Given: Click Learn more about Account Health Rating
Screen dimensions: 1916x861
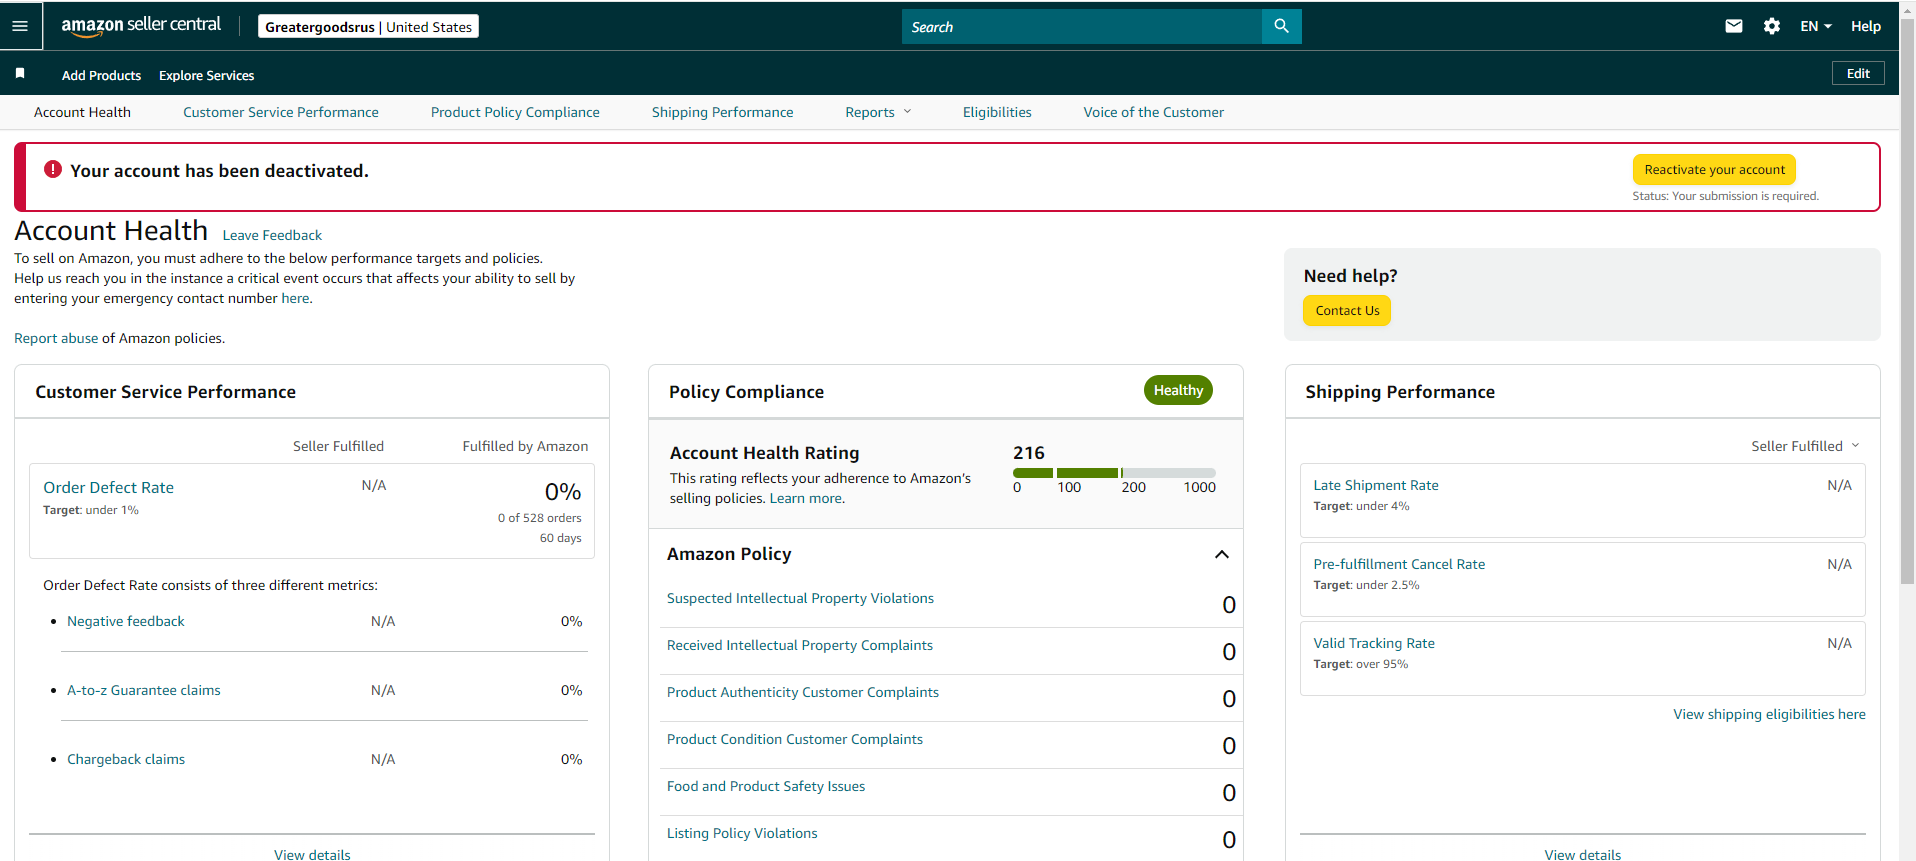Looking at the screenshot, I should click(806, 498).
